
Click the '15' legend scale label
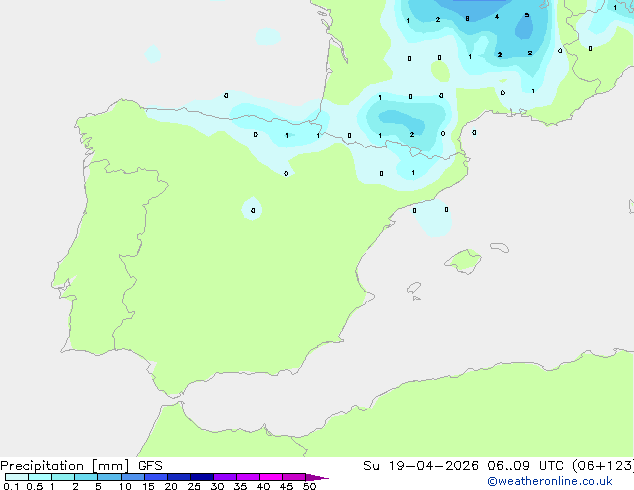coord(148,486)
